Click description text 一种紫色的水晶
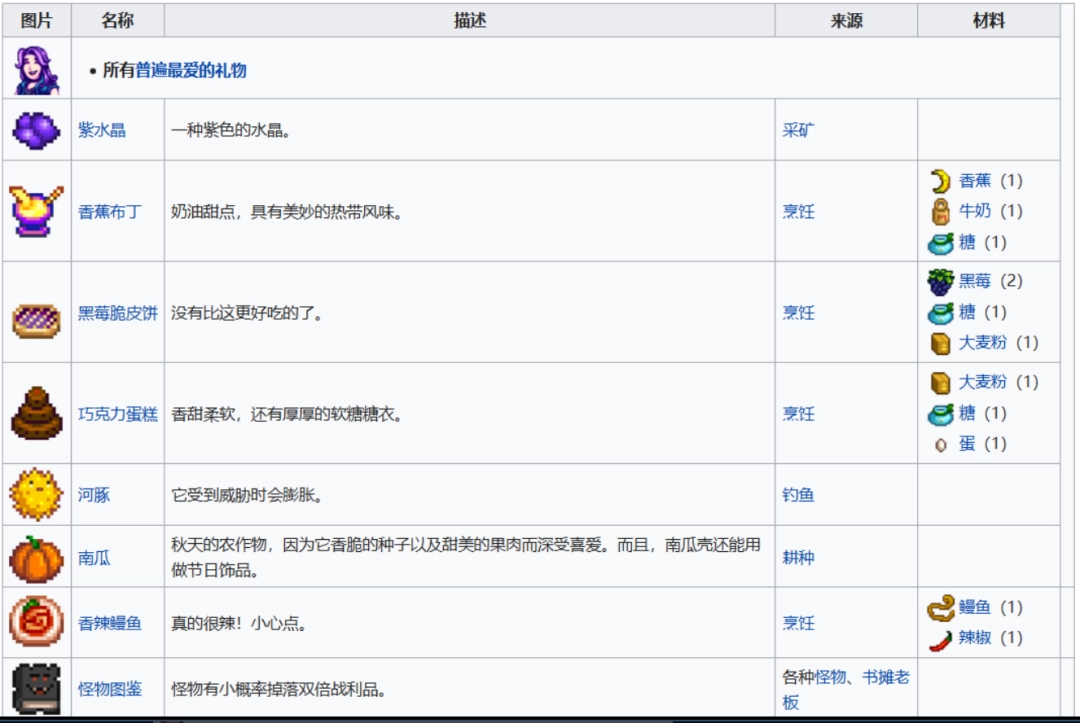Viewport: 1080px width, 723px height. (231, 130)
